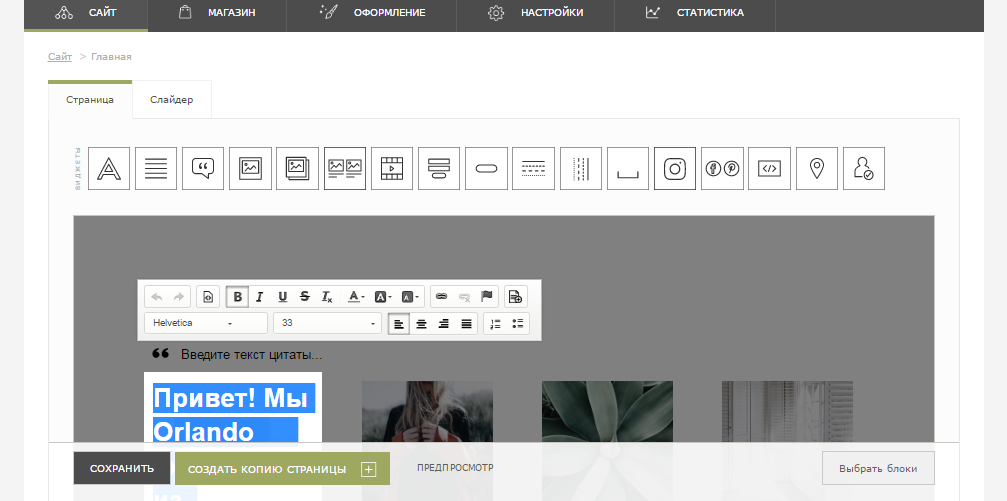Add a vertical divider columns widget

581,168
